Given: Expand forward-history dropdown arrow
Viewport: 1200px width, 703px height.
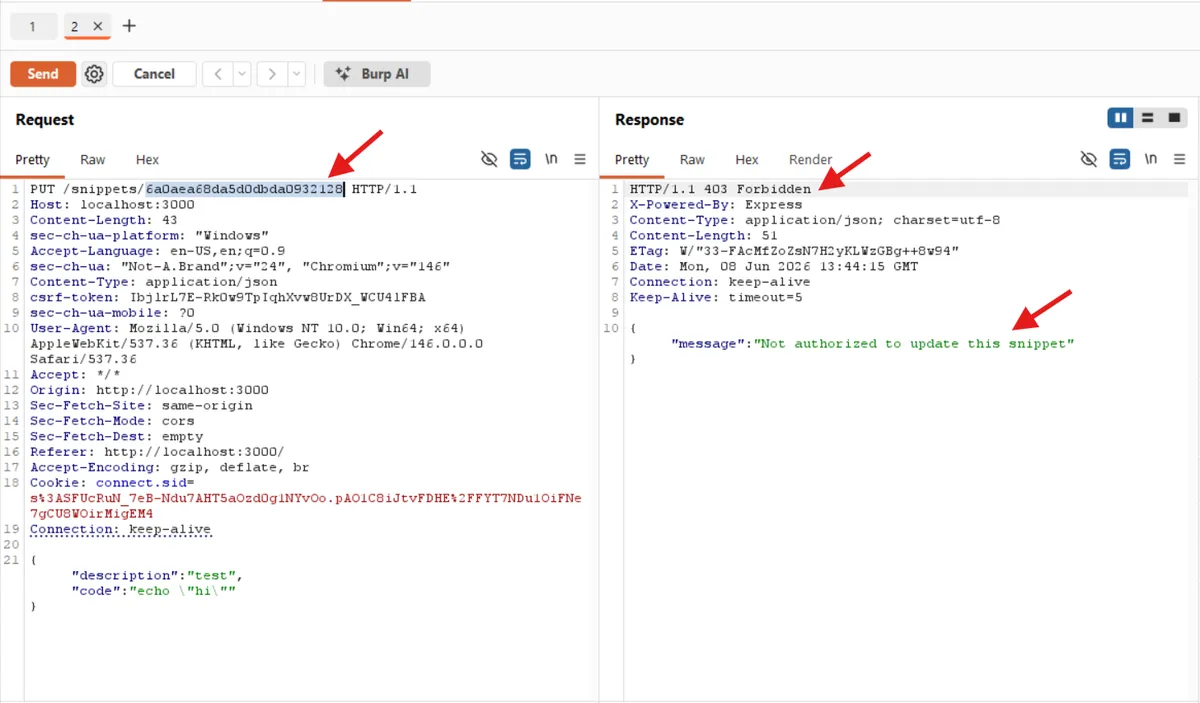Looking at the screenshot, I should (296, 74).
